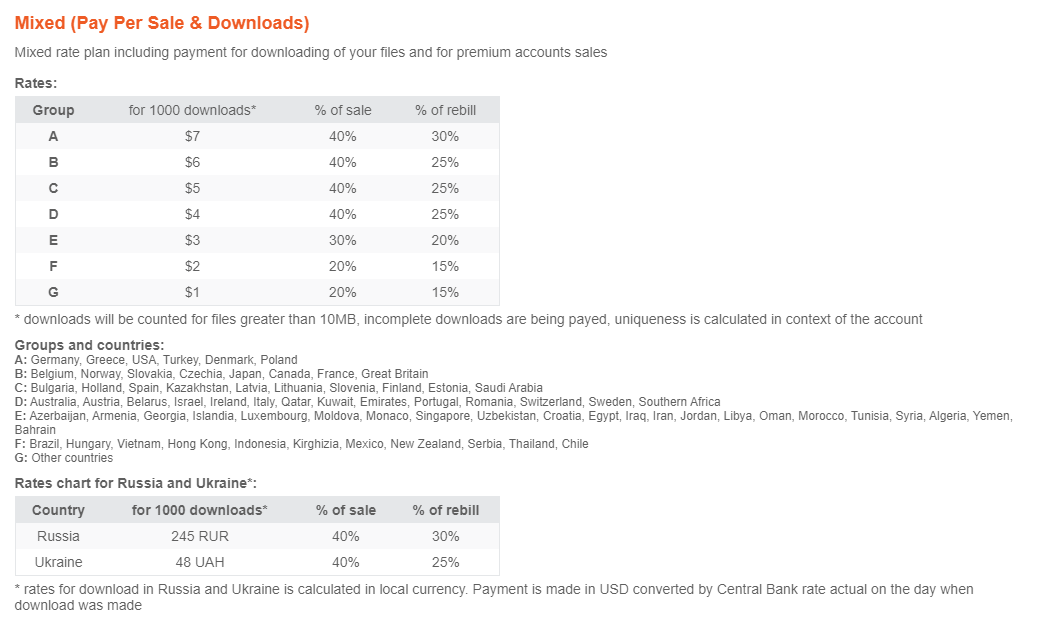
Task: Click the "% of sale" header in first table
Action: pyautogui.click(x=343, y=110)
